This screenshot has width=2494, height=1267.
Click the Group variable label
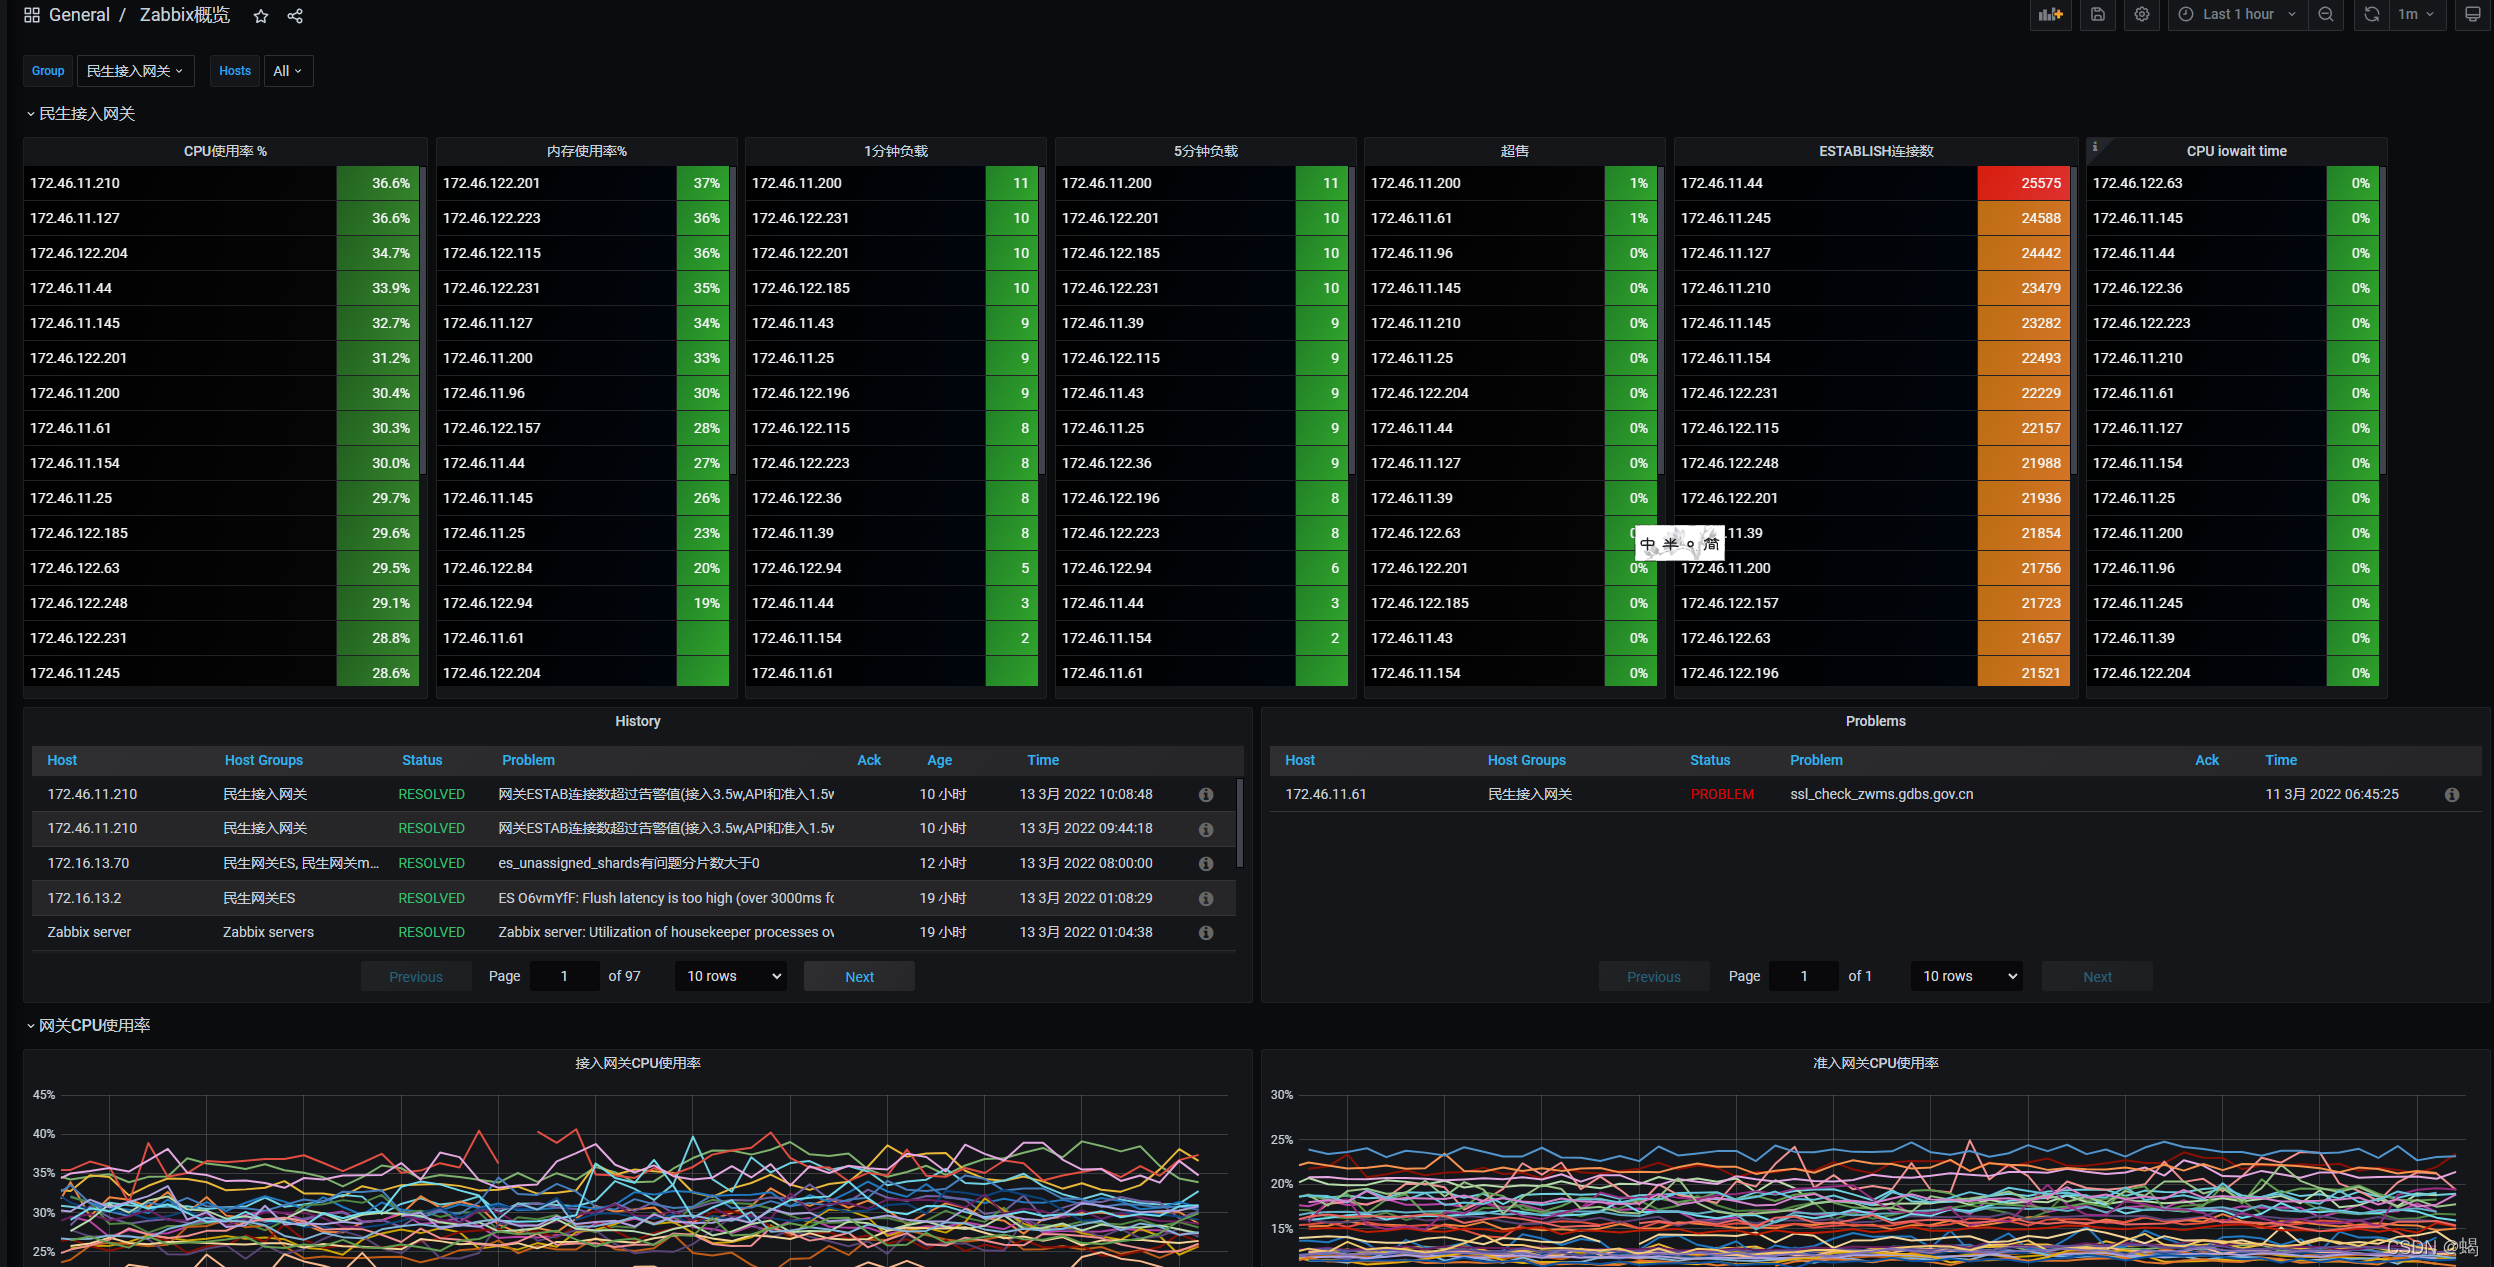tap(48, 71)
